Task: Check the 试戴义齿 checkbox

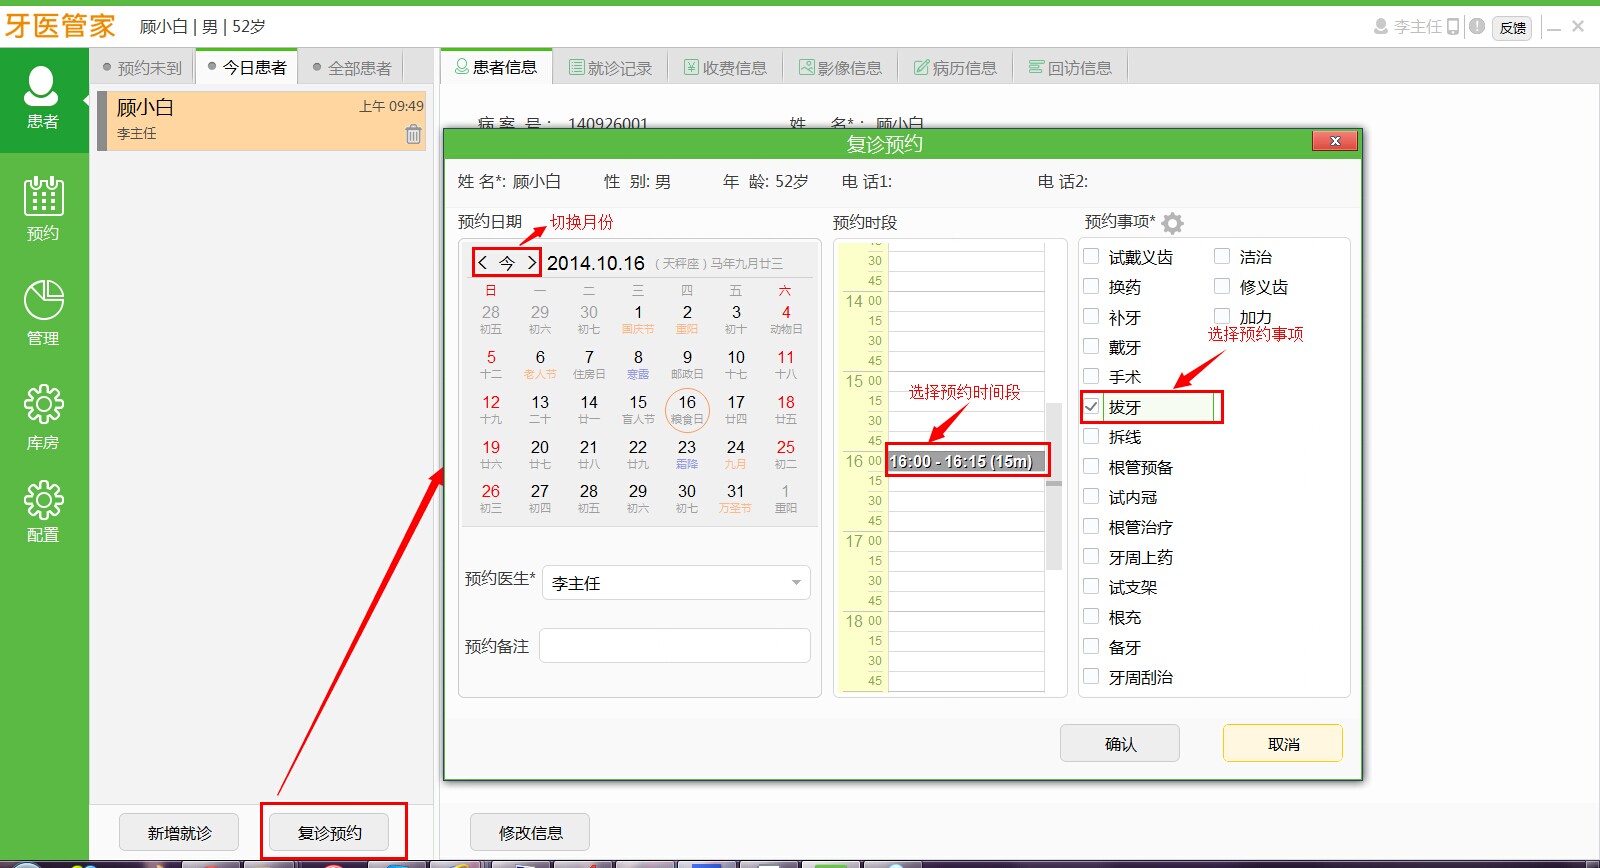Action: point(1091,257)
